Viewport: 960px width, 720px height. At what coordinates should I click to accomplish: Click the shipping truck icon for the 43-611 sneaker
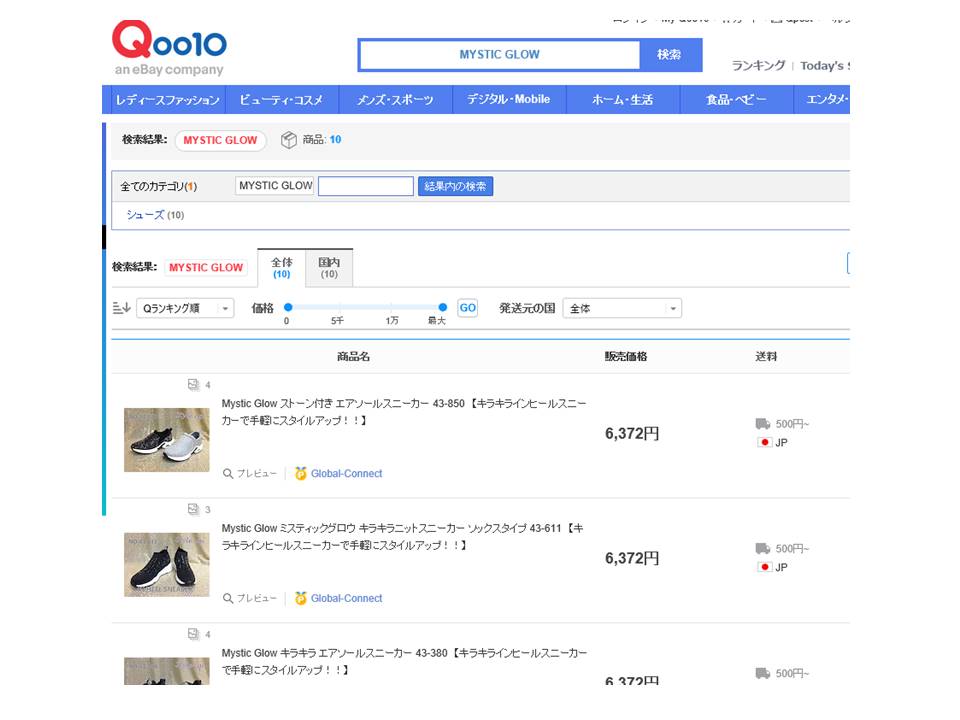(x=763, y=549)
